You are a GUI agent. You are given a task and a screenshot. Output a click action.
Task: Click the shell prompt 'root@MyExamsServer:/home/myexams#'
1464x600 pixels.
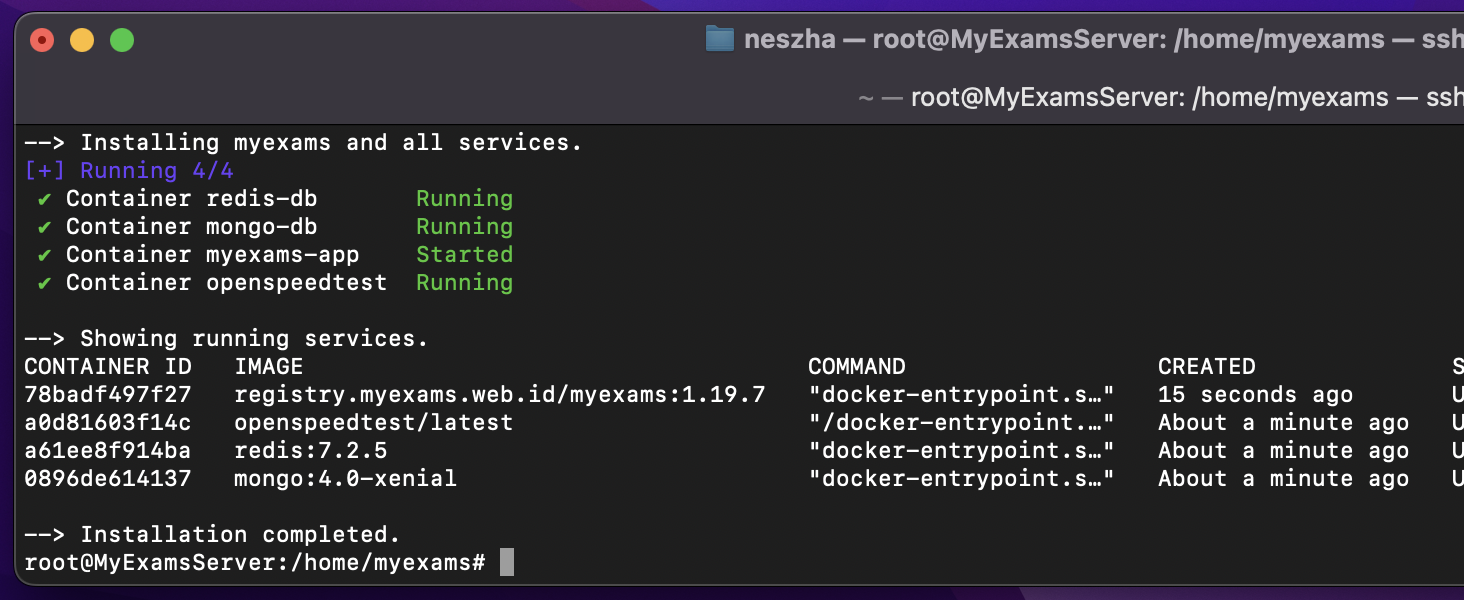pos(255,563)
